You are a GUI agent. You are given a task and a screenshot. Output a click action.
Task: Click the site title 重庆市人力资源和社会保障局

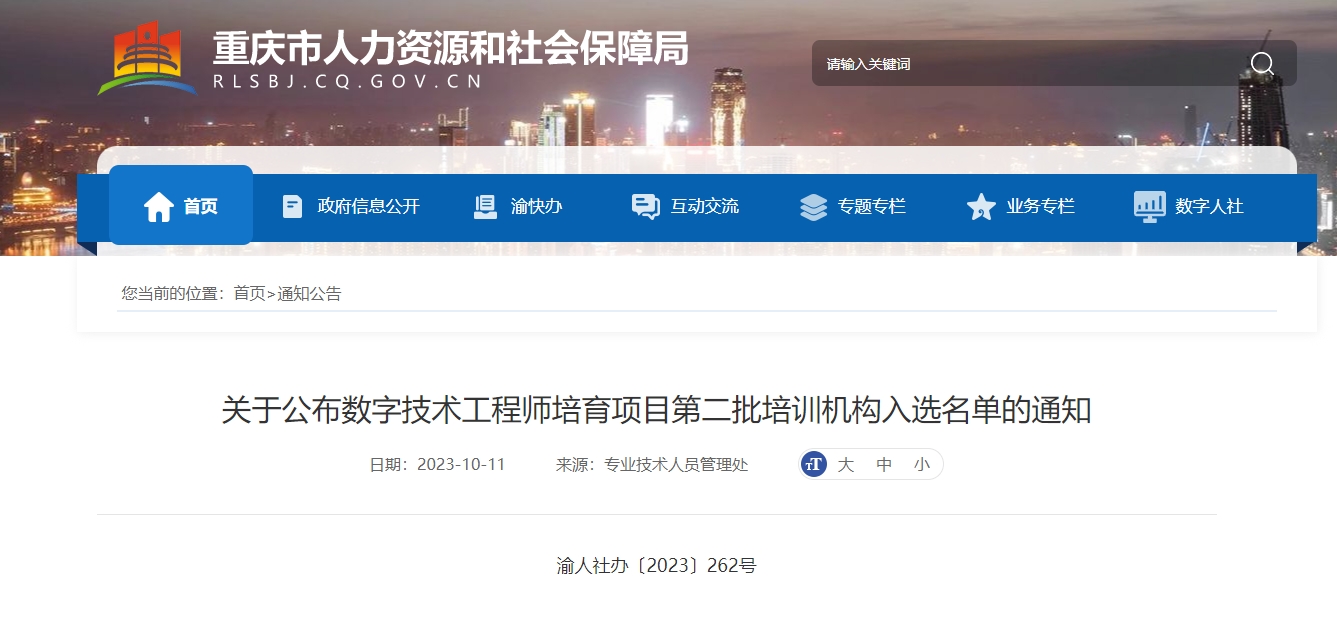pyautogui.click(x=451, y=47)
